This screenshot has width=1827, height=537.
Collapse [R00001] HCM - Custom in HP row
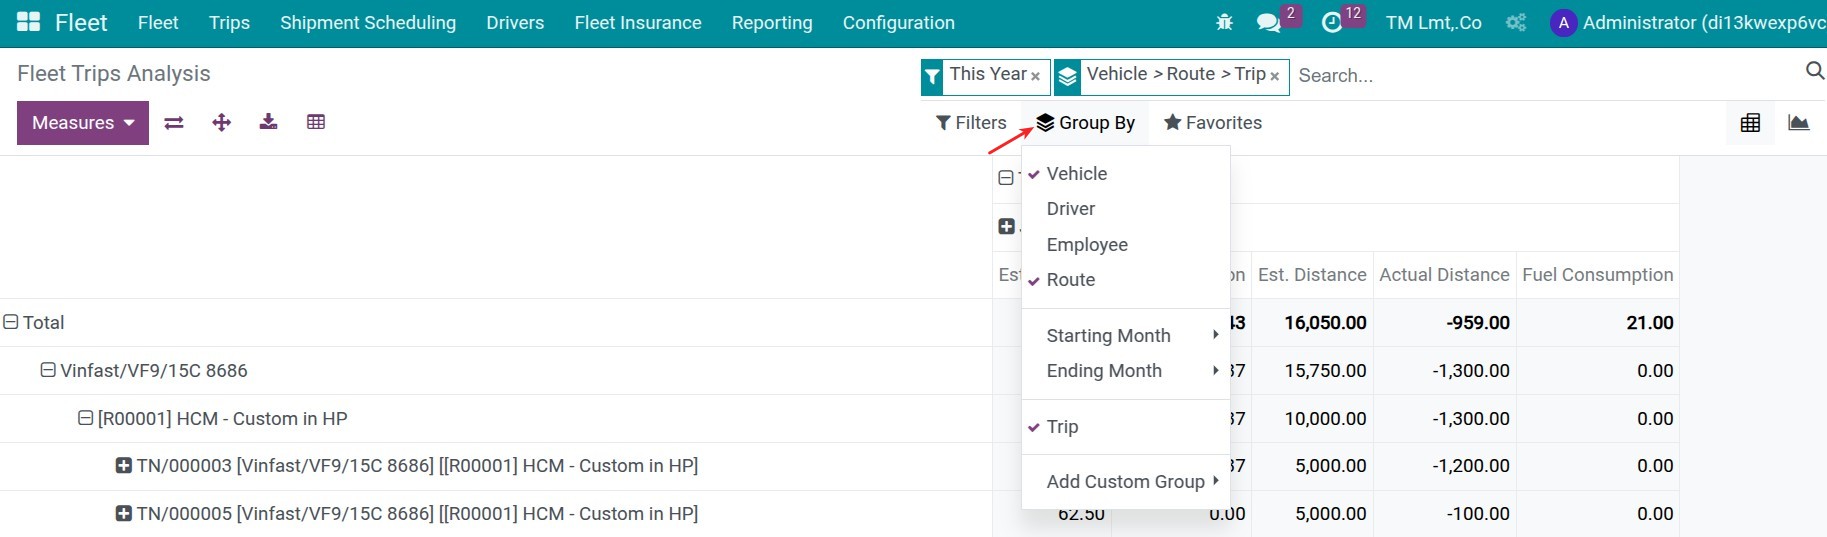(85, 418)
